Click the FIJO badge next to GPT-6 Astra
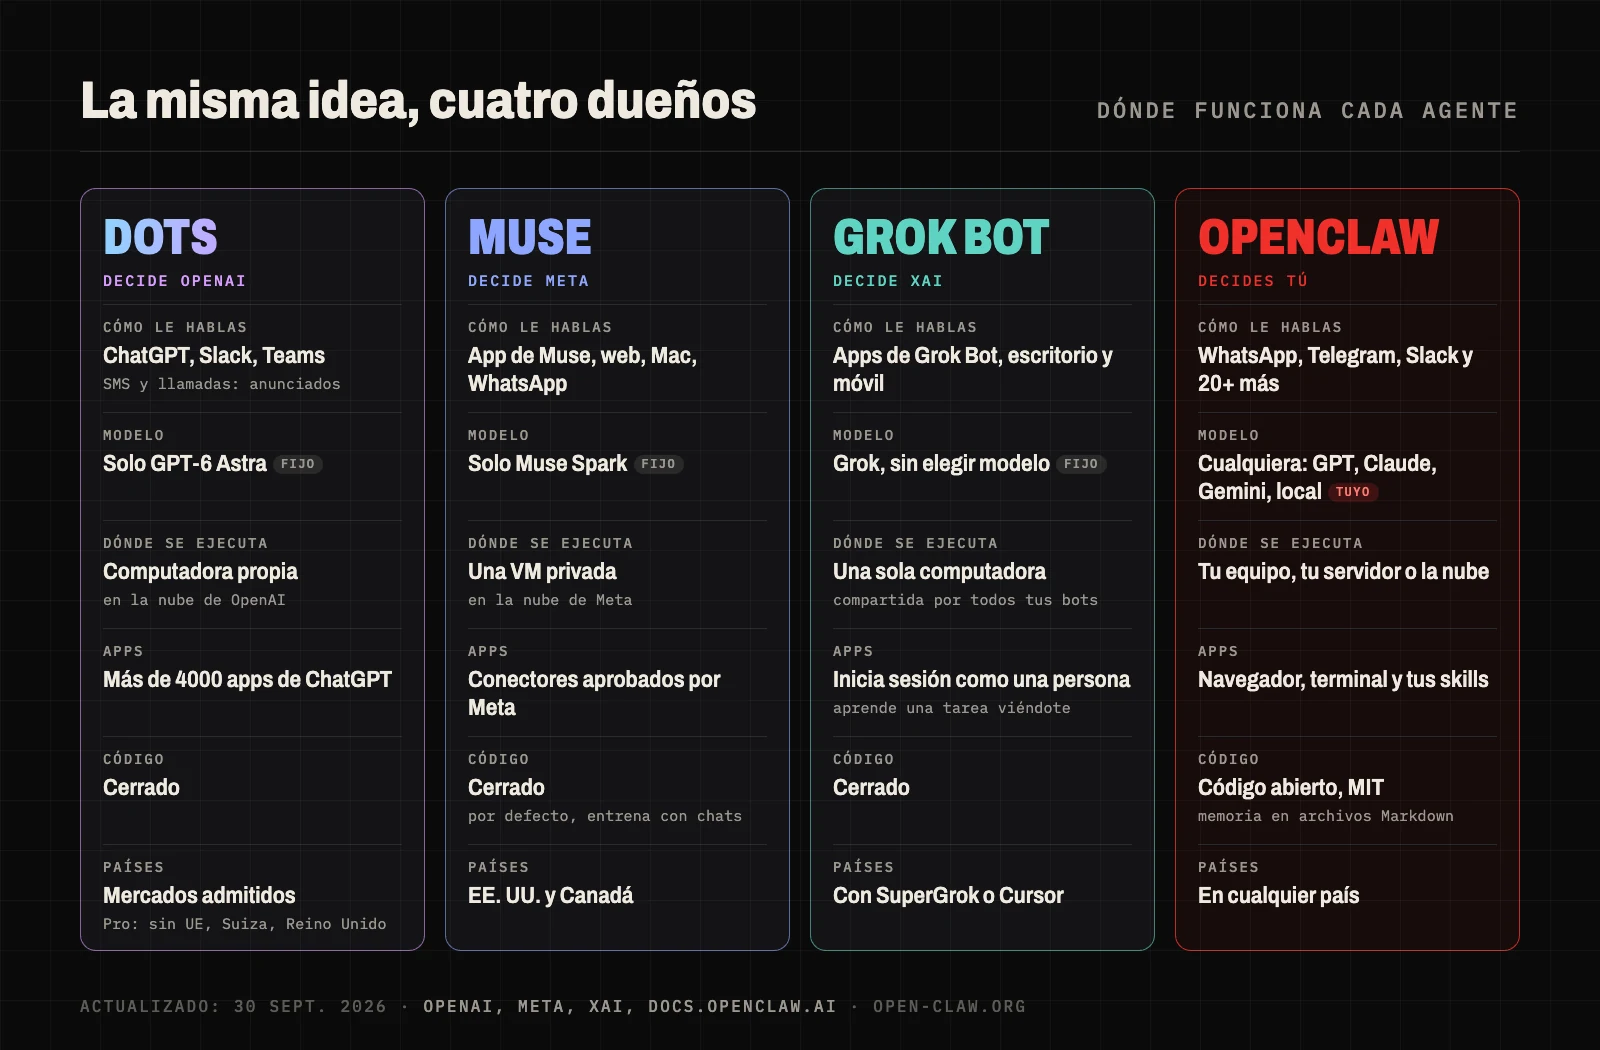 [x=298, y=464]
